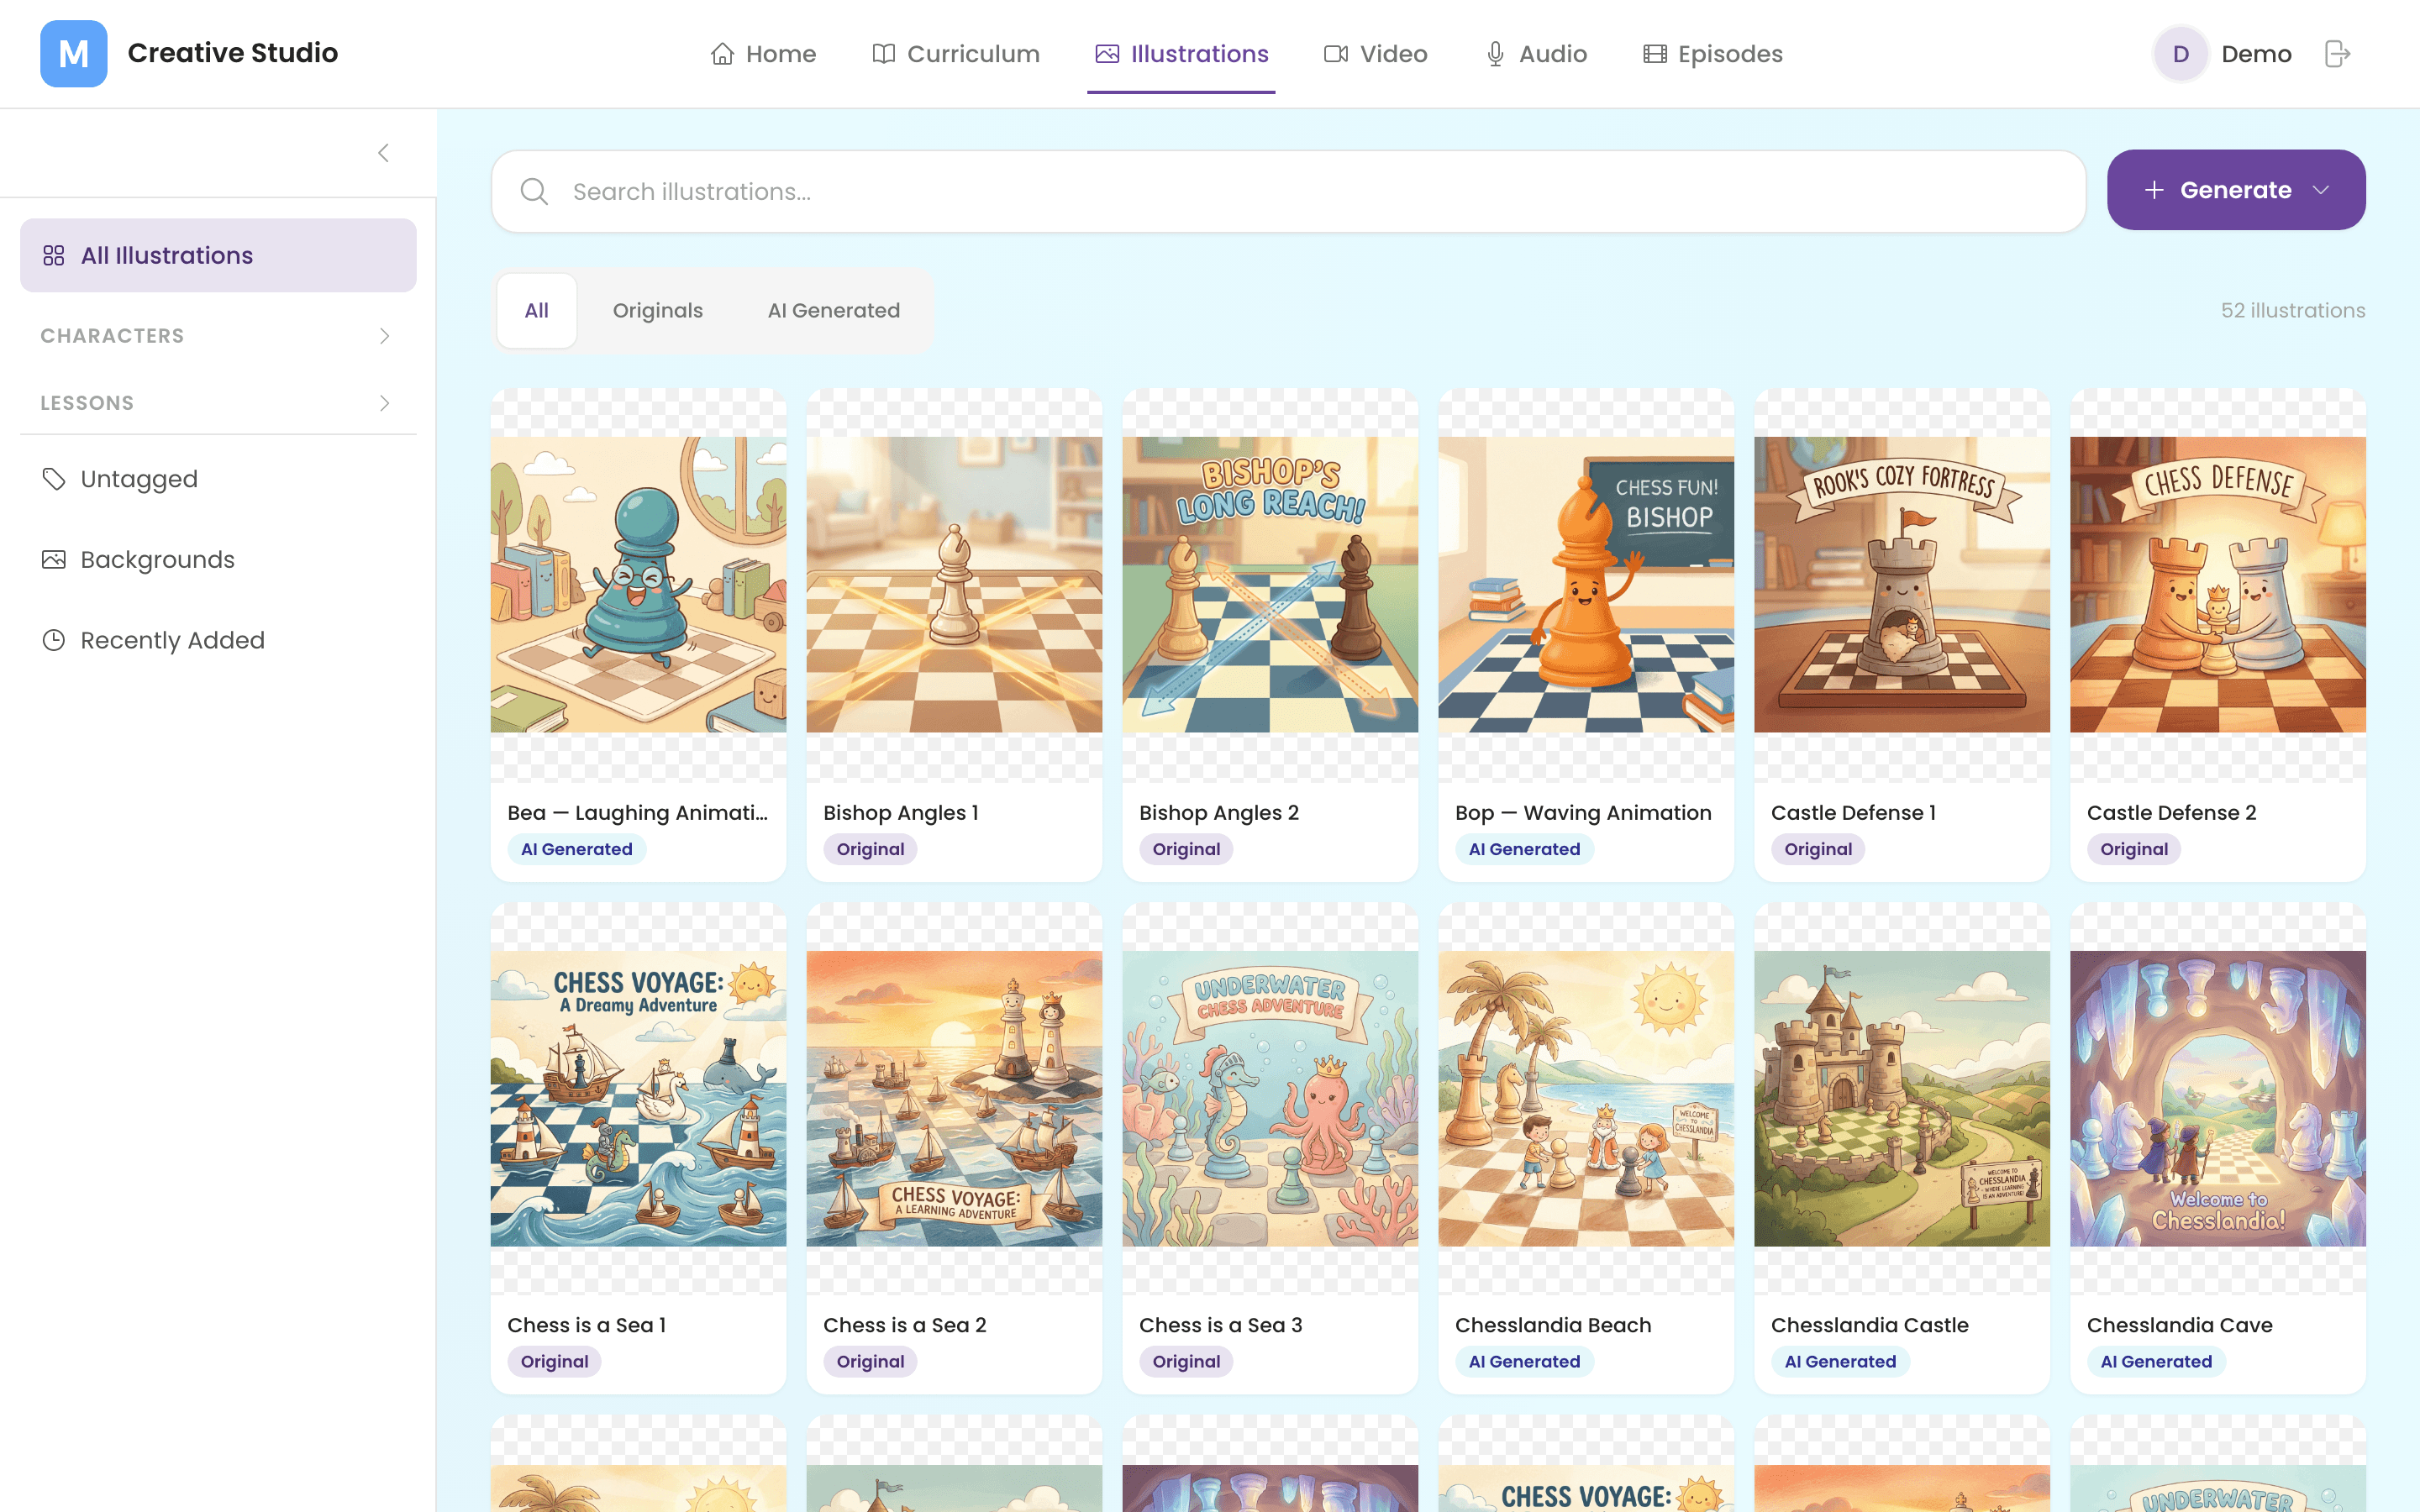Open the Chess is a Sea 3 thumbnail
Screen dimensions: 2420x1512
tap(1270, 1098)
